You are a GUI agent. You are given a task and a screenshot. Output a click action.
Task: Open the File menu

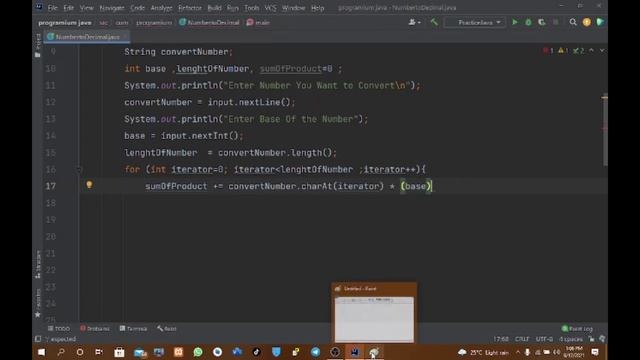[53, 8]
